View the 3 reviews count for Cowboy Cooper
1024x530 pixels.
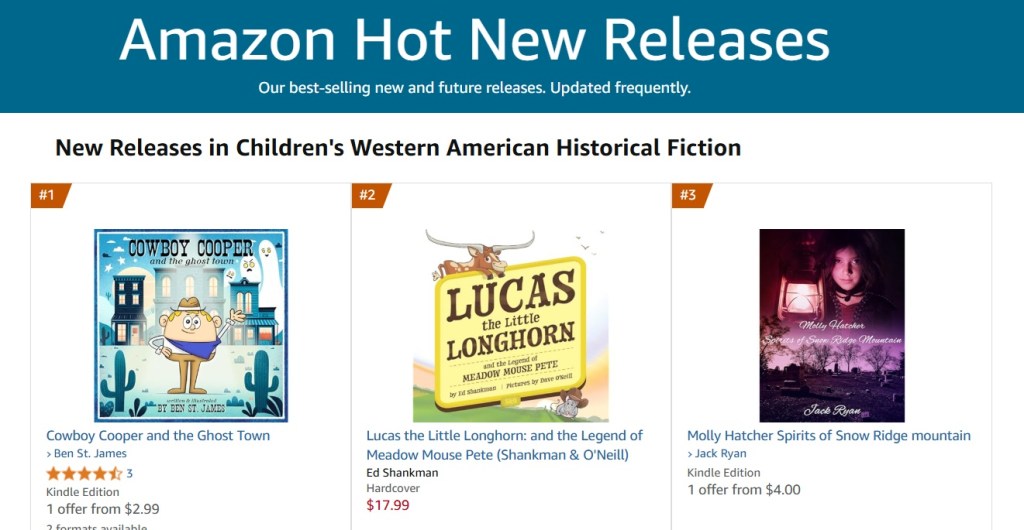click(130, 473)
